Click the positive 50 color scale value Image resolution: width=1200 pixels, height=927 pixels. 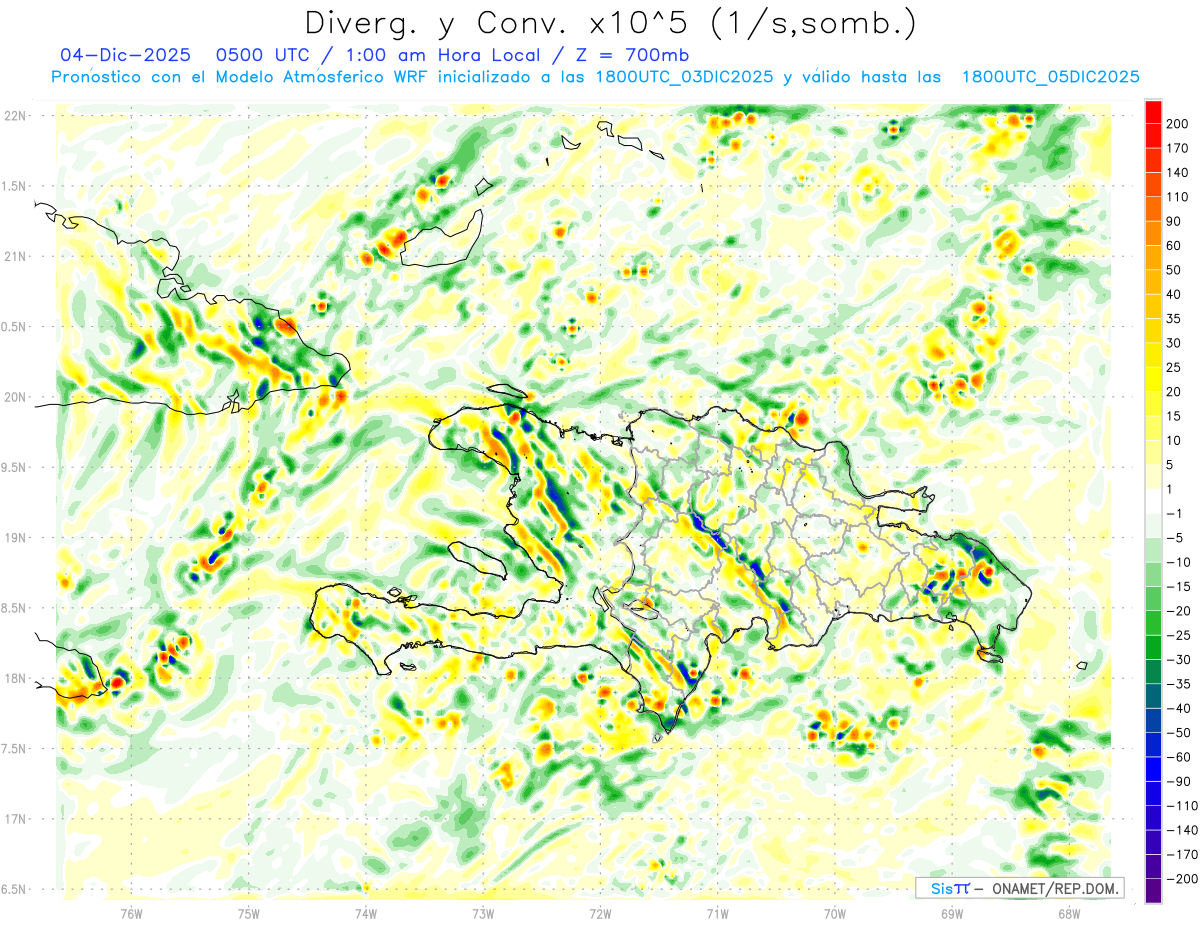pyautogui.click(x=1175, y=270)
